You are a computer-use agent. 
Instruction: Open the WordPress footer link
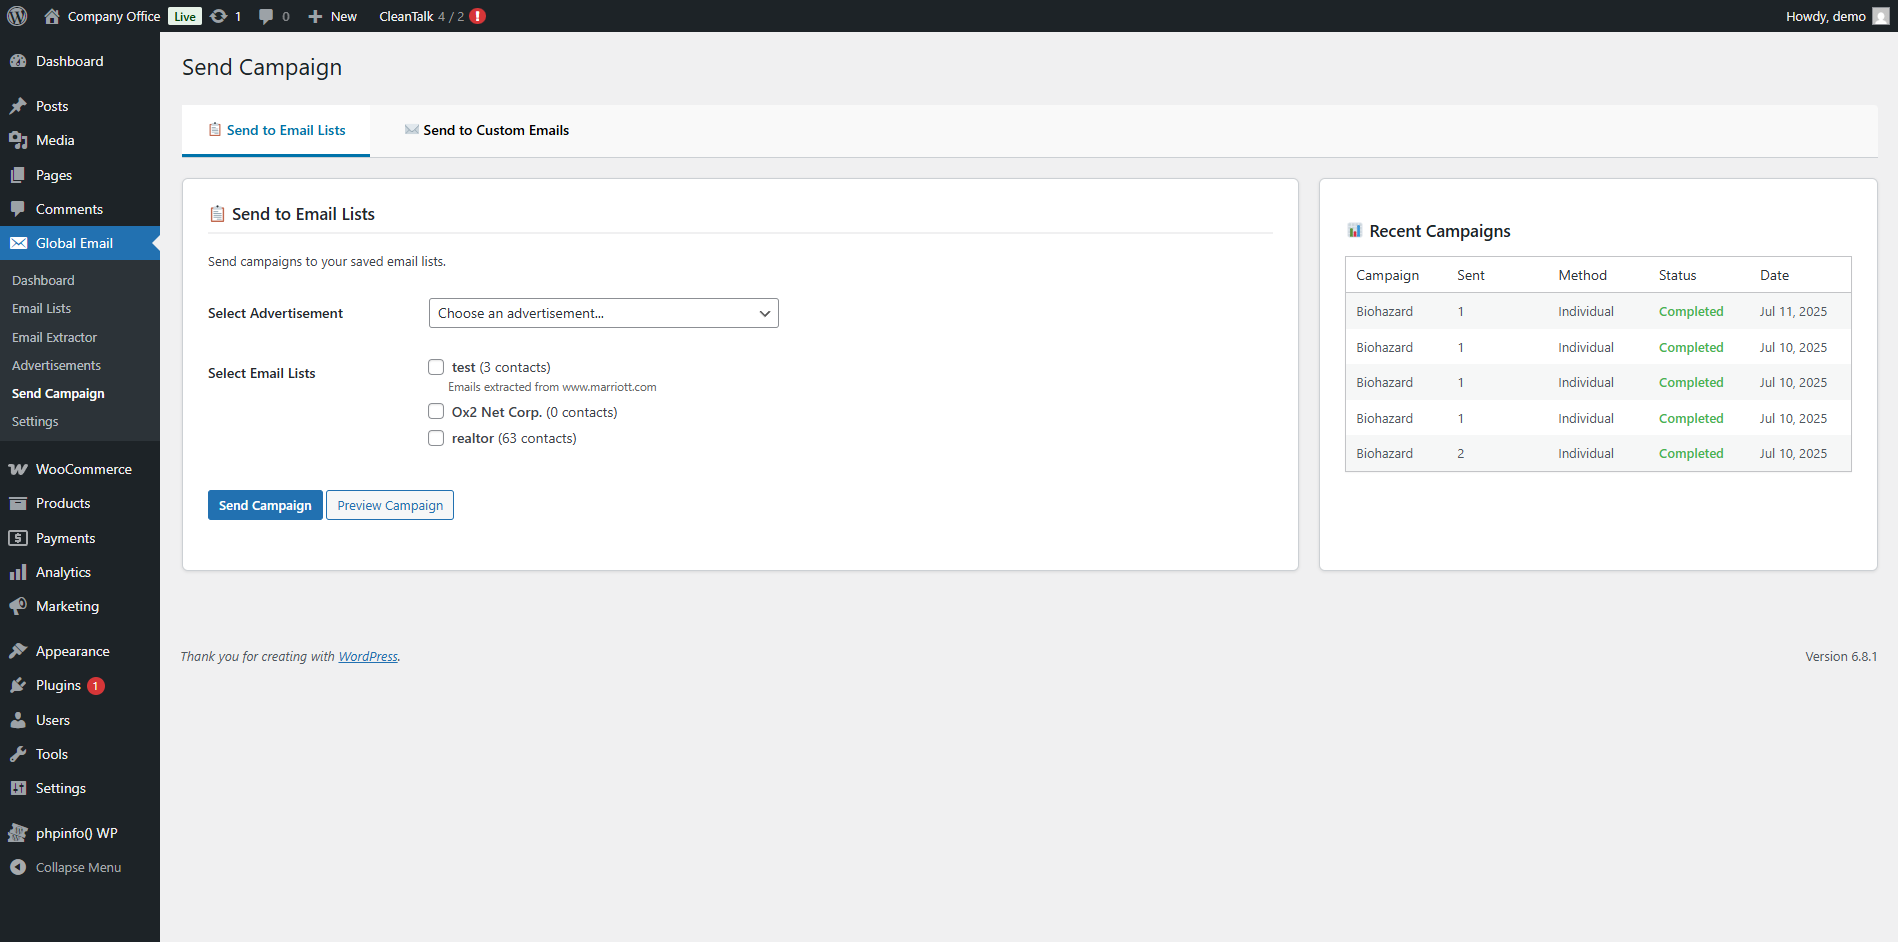coord(368,657)
